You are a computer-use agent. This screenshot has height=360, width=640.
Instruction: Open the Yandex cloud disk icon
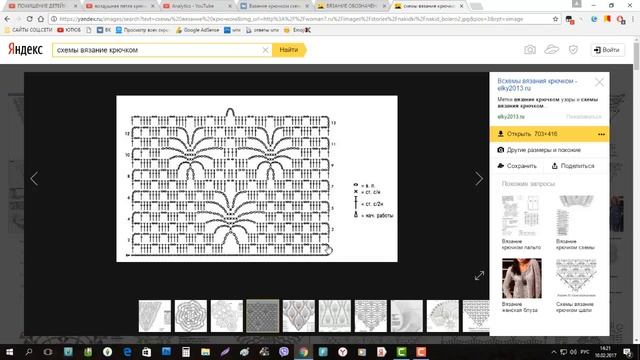click(551, 50)
